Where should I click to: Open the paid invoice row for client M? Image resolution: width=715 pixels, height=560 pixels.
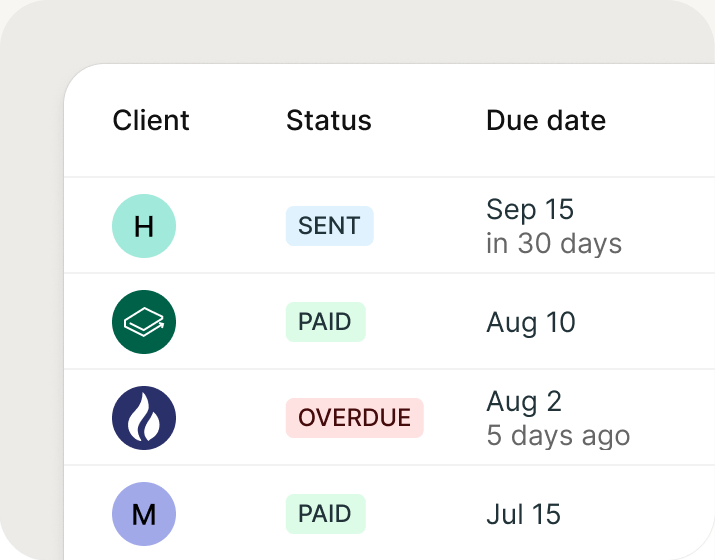pos(389,513)
